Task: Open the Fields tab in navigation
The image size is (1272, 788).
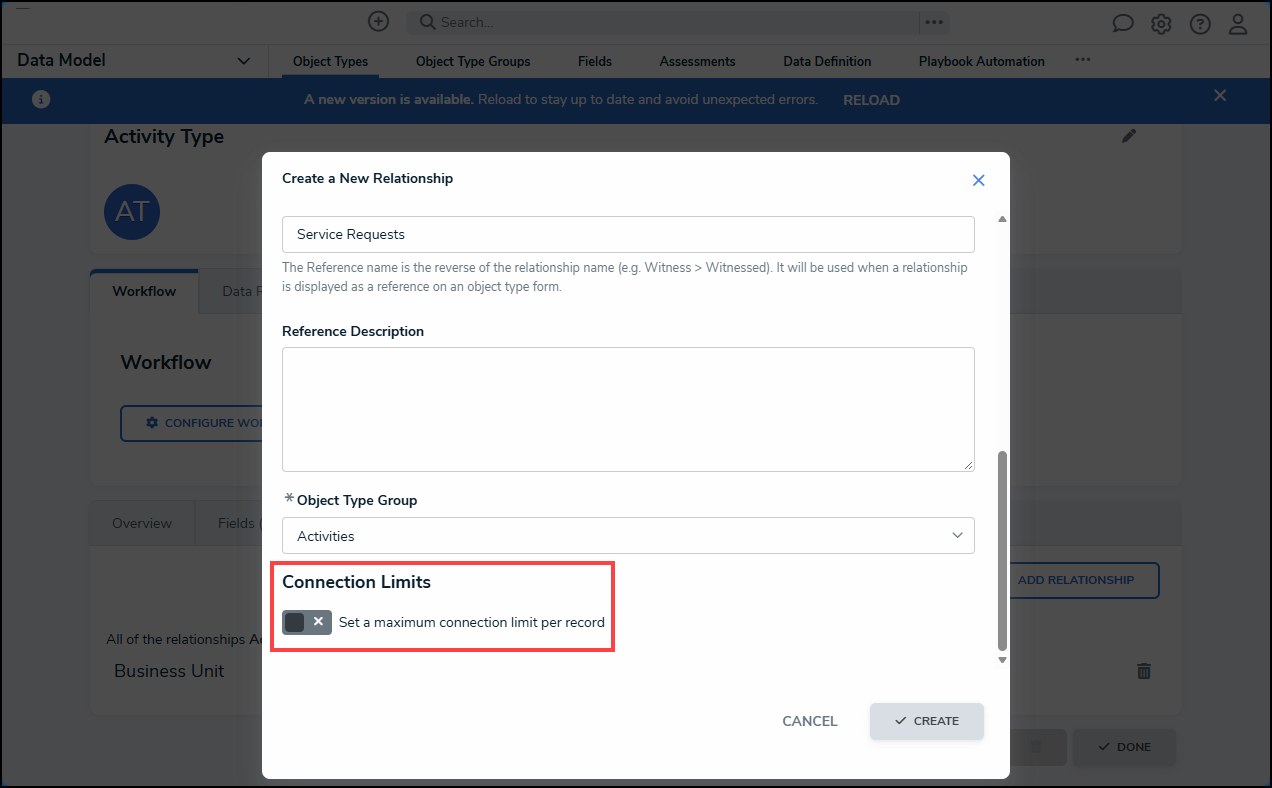Action: [x=595, y=61]
